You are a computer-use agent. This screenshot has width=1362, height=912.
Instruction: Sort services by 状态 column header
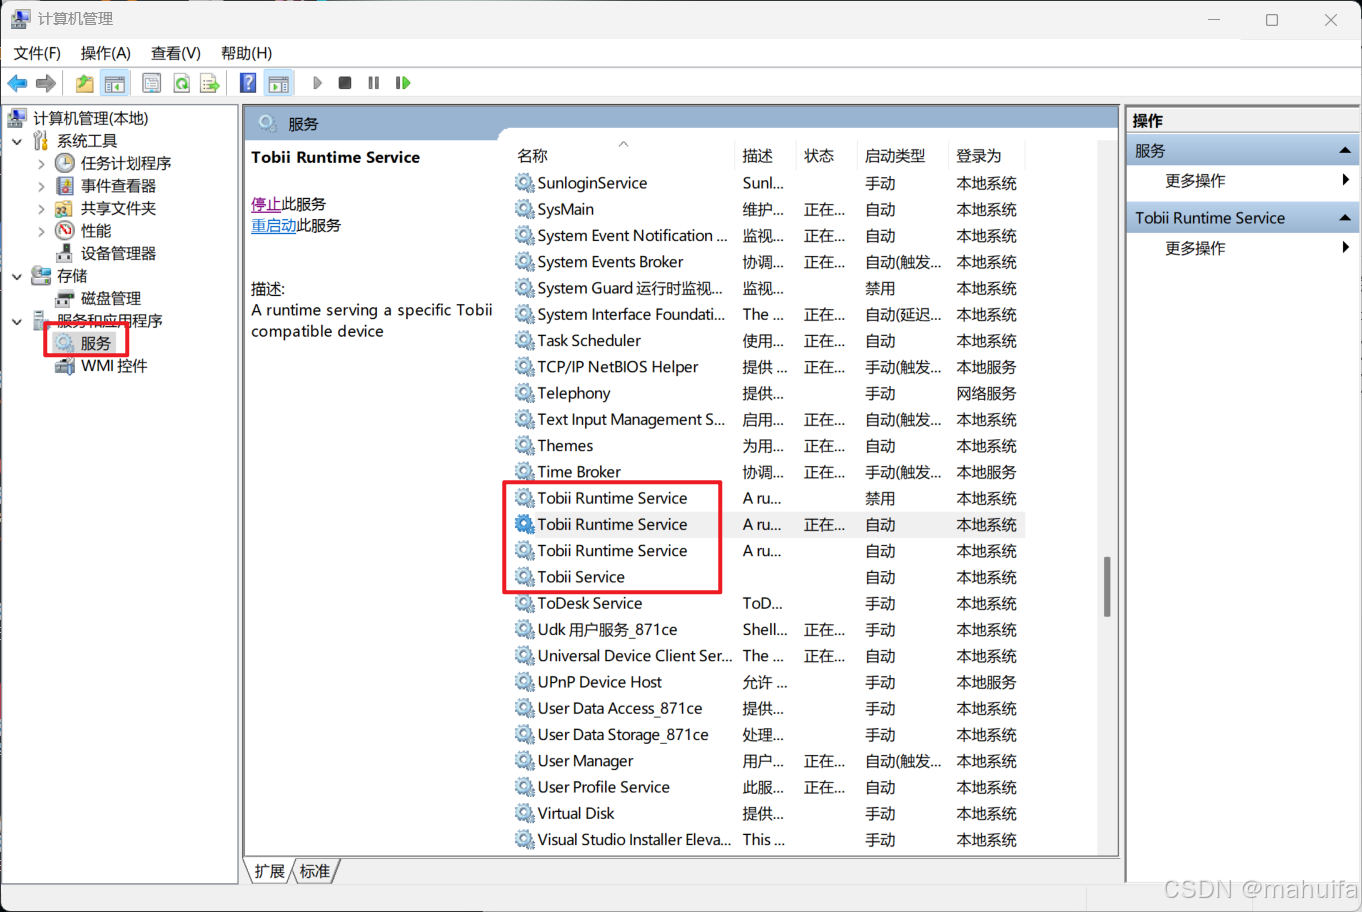point(826,156)
